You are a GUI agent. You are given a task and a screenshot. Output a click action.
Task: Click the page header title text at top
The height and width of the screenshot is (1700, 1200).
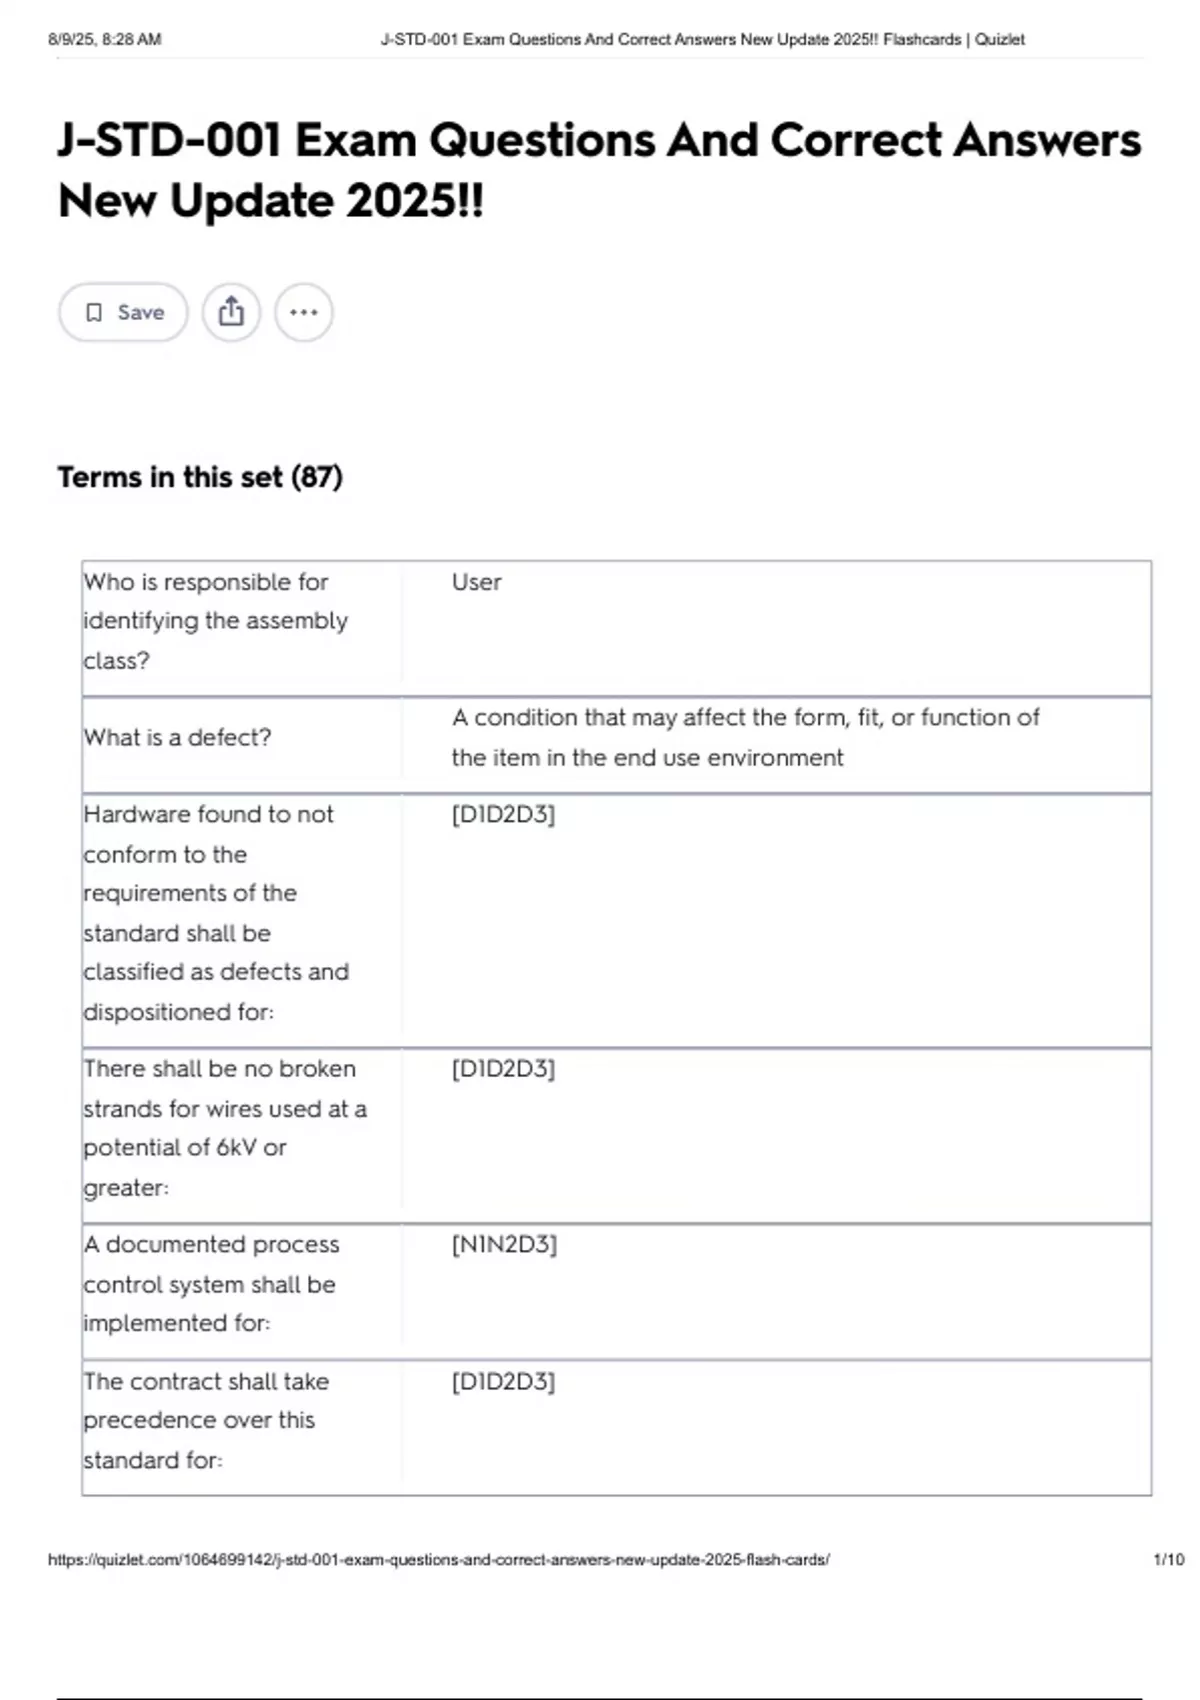pyautogui.click(x=702, y=40)
